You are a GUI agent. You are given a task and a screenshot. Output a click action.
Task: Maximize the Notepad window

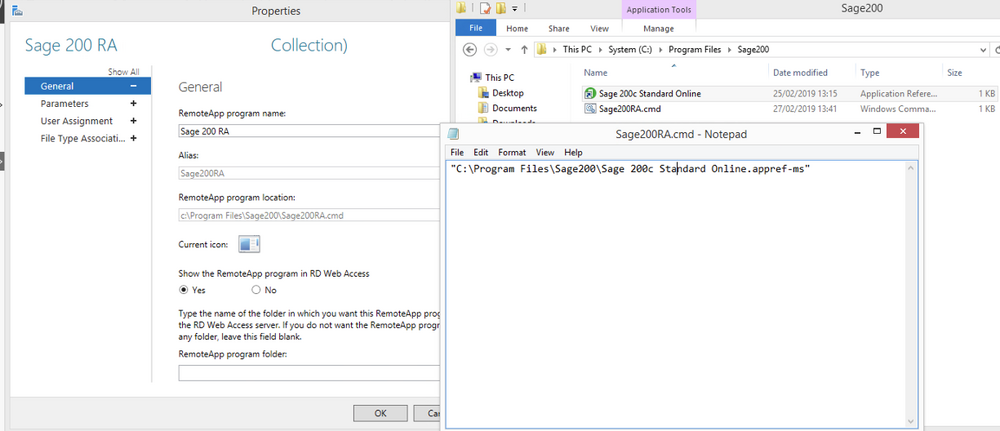click(x=876, y=132)
